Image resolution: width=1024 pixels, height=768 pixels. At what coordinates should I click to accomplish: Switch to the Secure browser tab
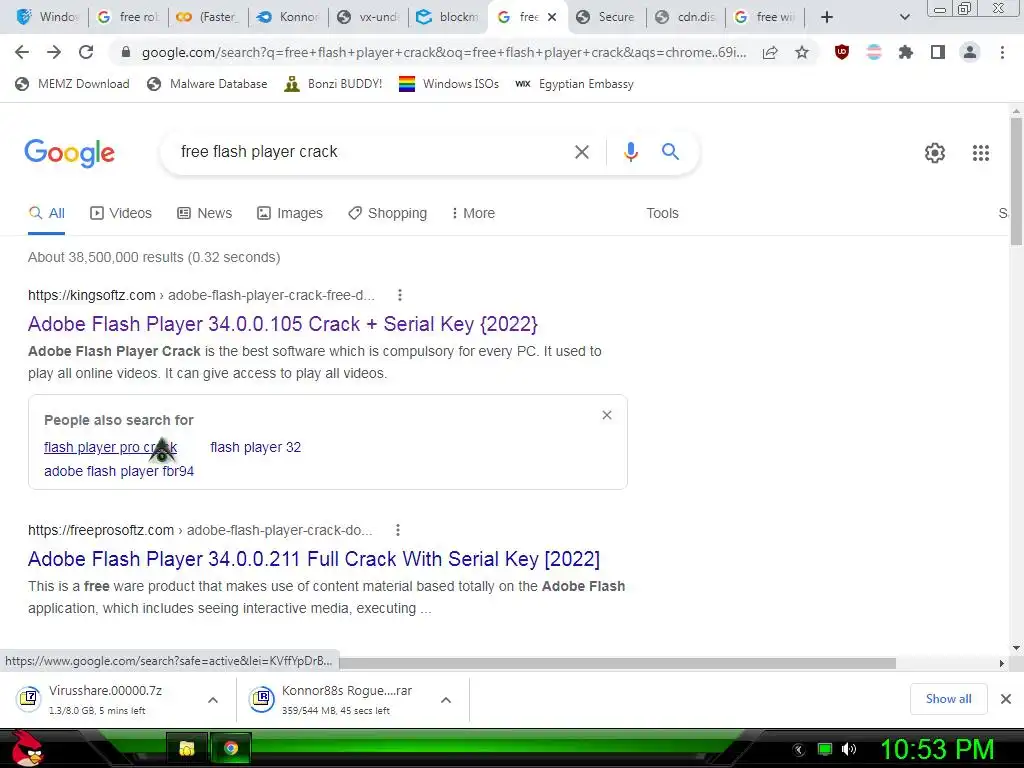[x=606, y=17]
